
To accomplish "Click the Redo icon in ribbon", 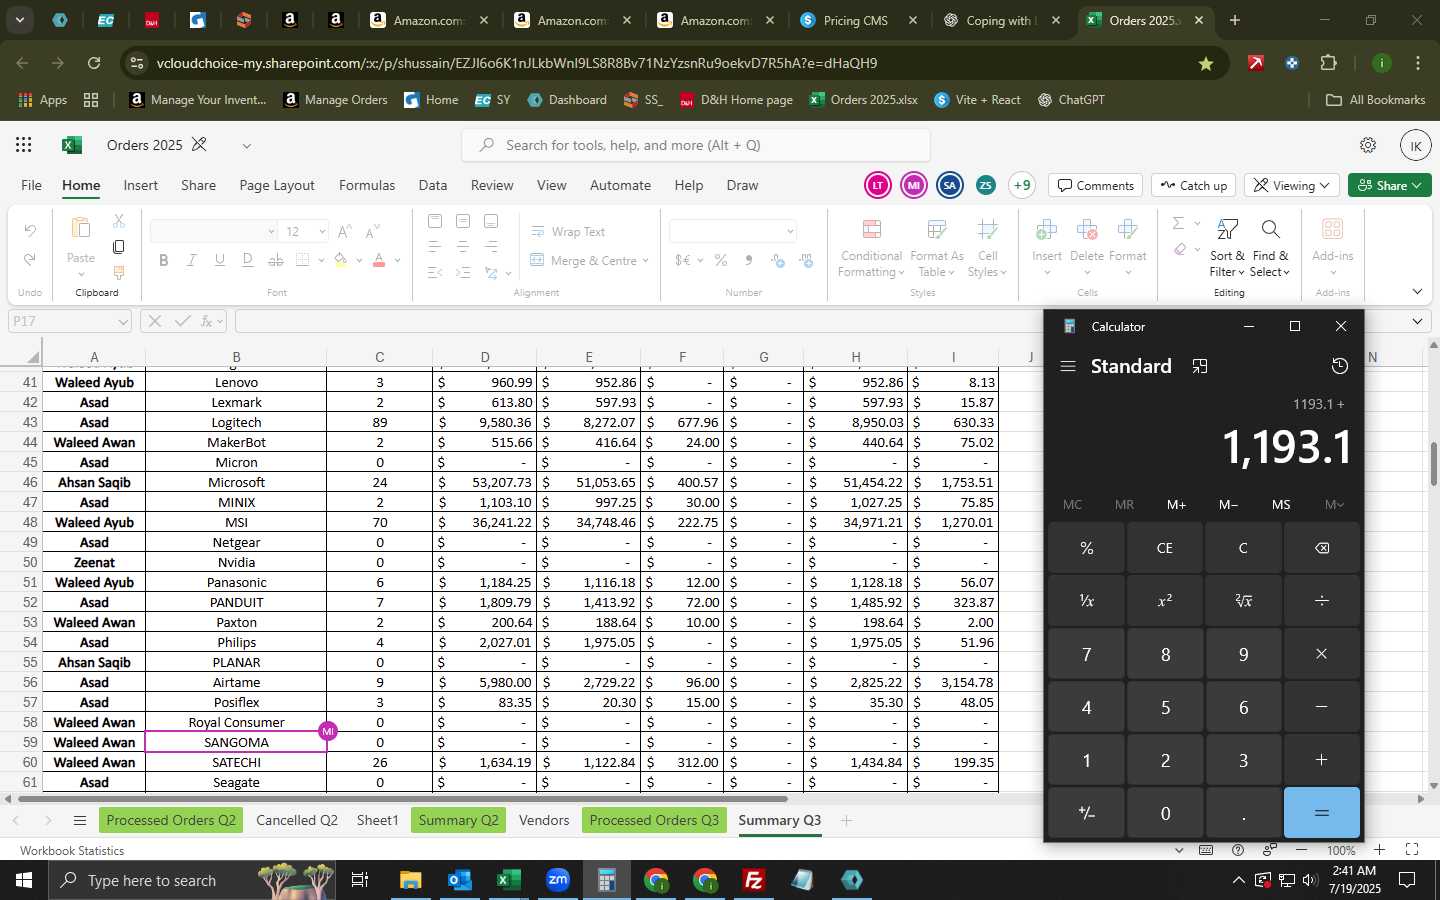I will coord(30,260).
